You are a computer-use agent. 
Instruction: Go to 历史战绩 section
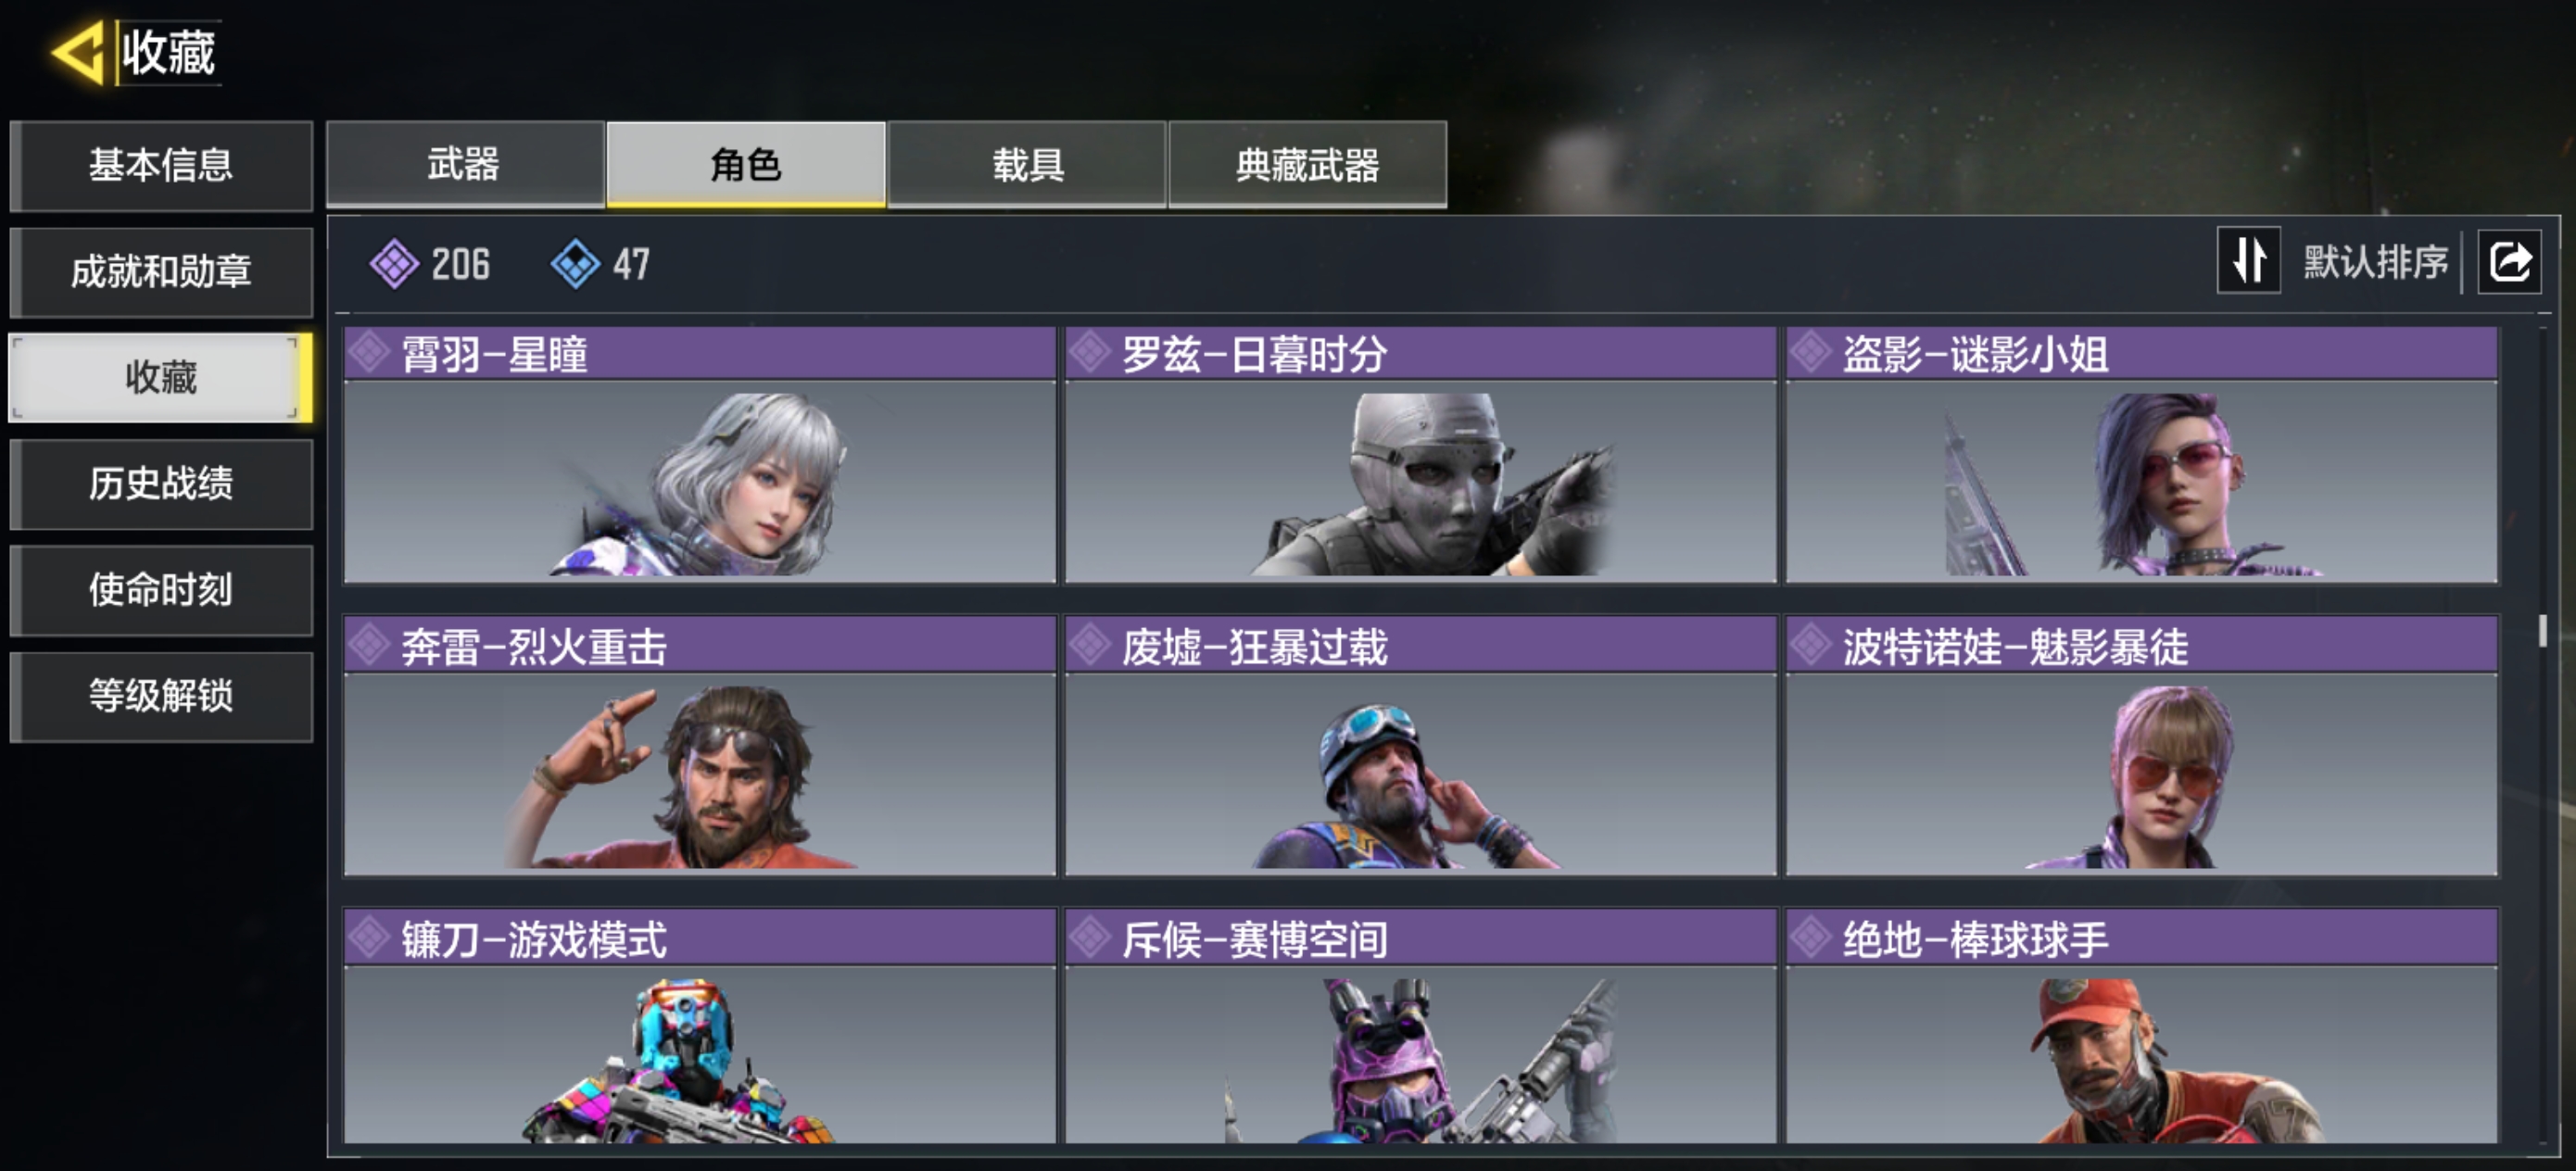[161, 483]
